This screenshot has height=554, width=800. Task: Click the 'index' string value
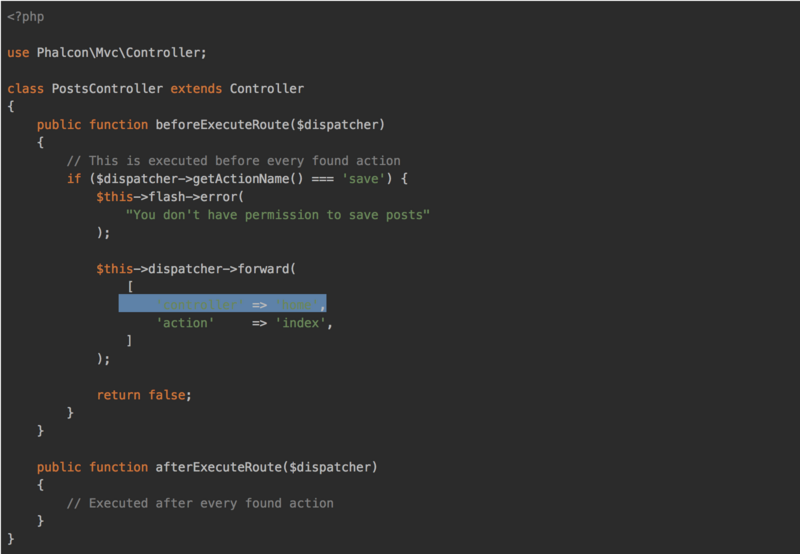pyautogui.click(x=300, y=323)
